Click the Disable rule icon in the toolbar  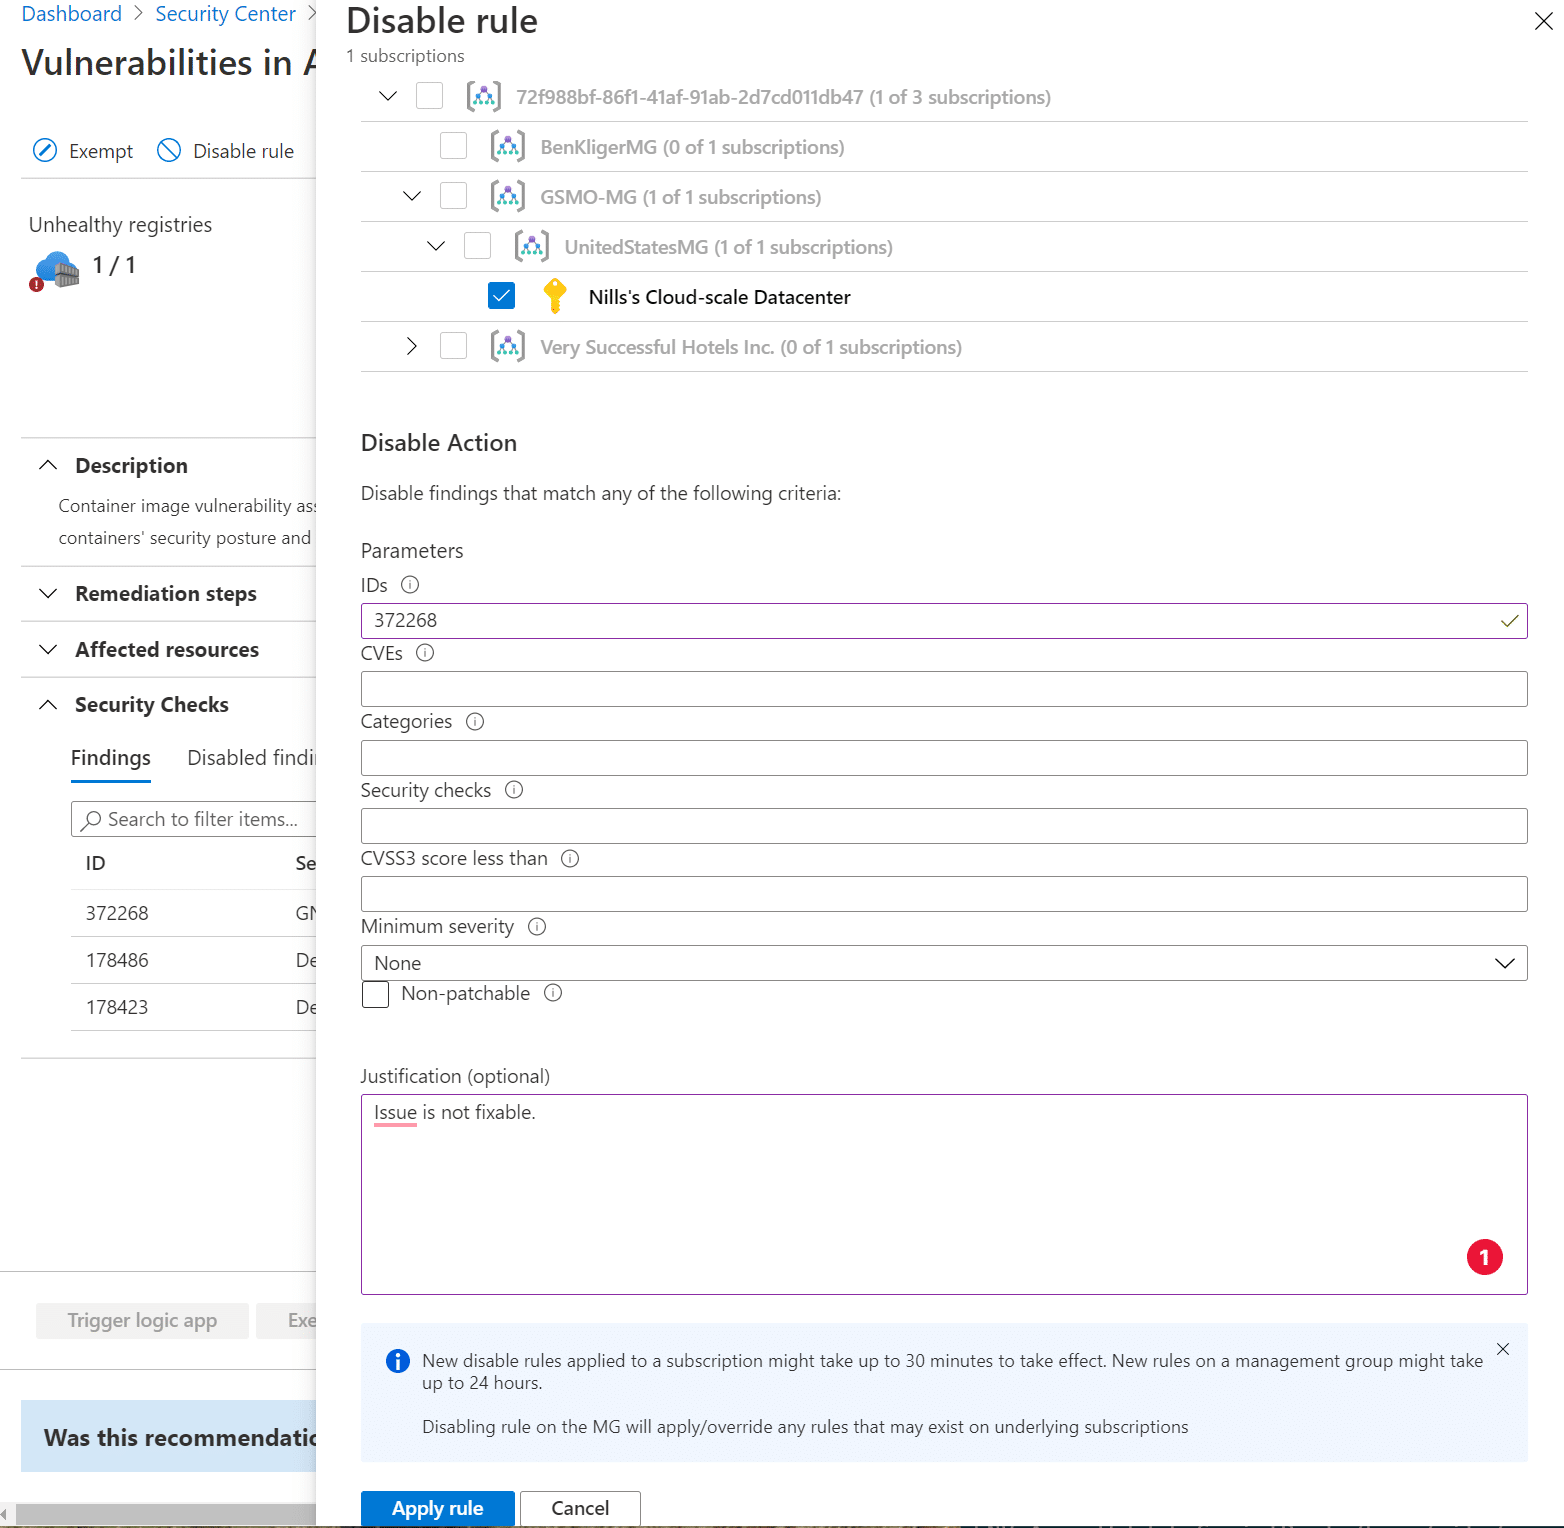168,150
